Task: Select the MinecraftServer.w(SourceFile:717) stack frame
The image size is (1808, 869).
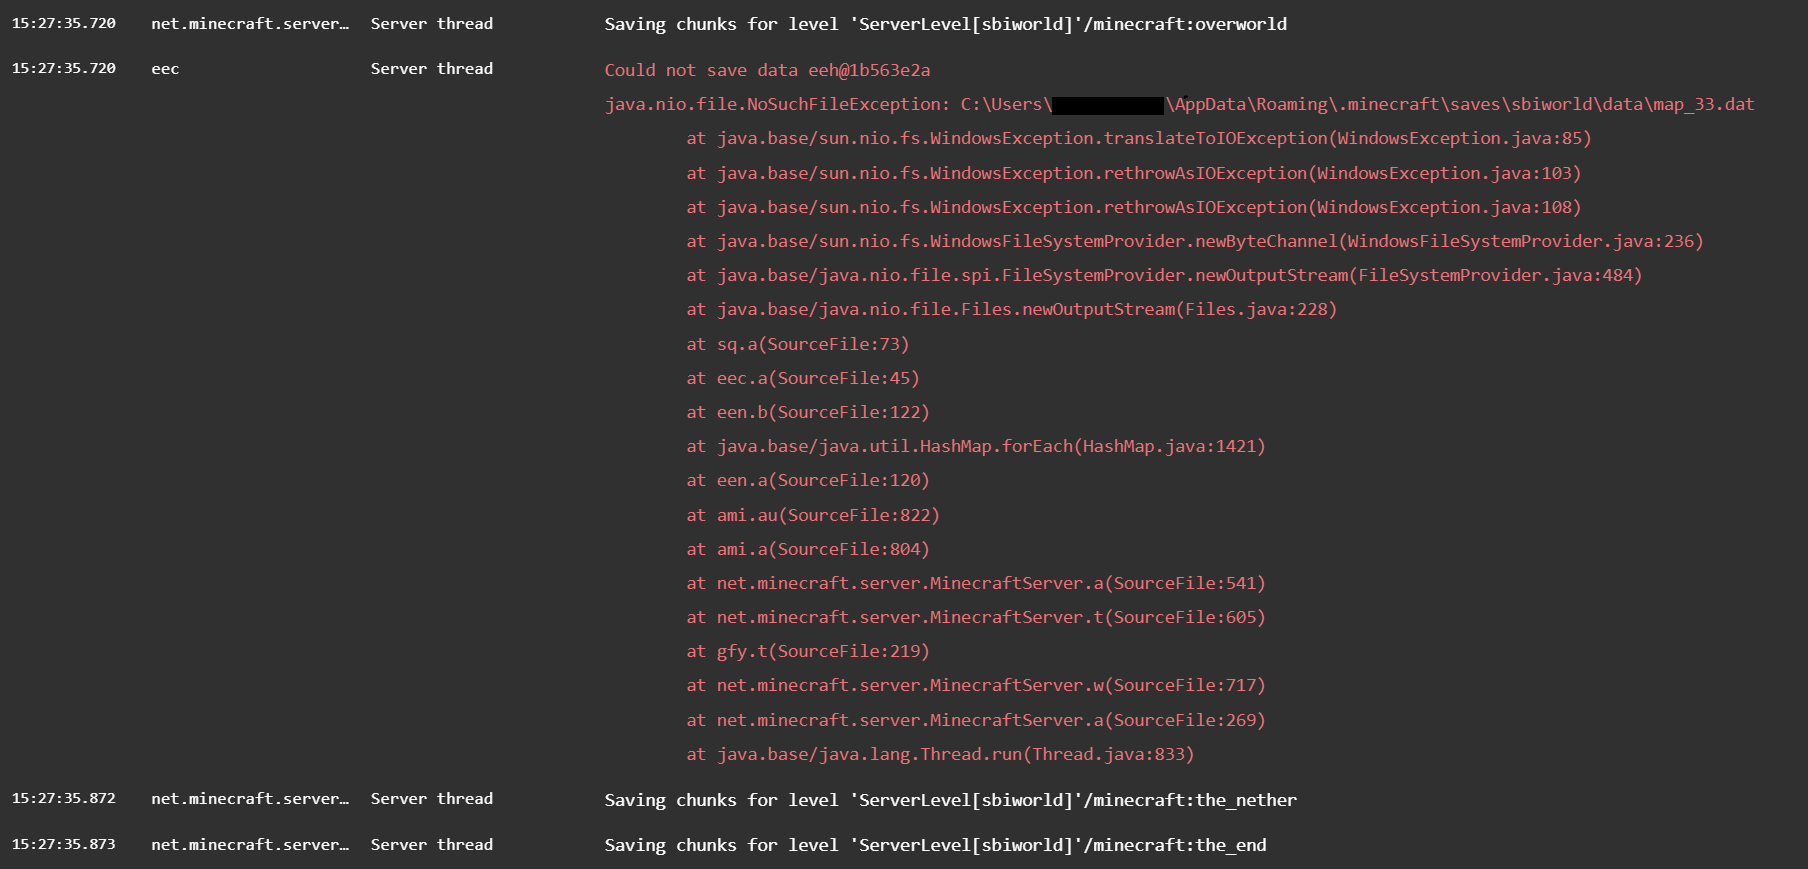Action: pyautogui.click(x=975, y=685)
